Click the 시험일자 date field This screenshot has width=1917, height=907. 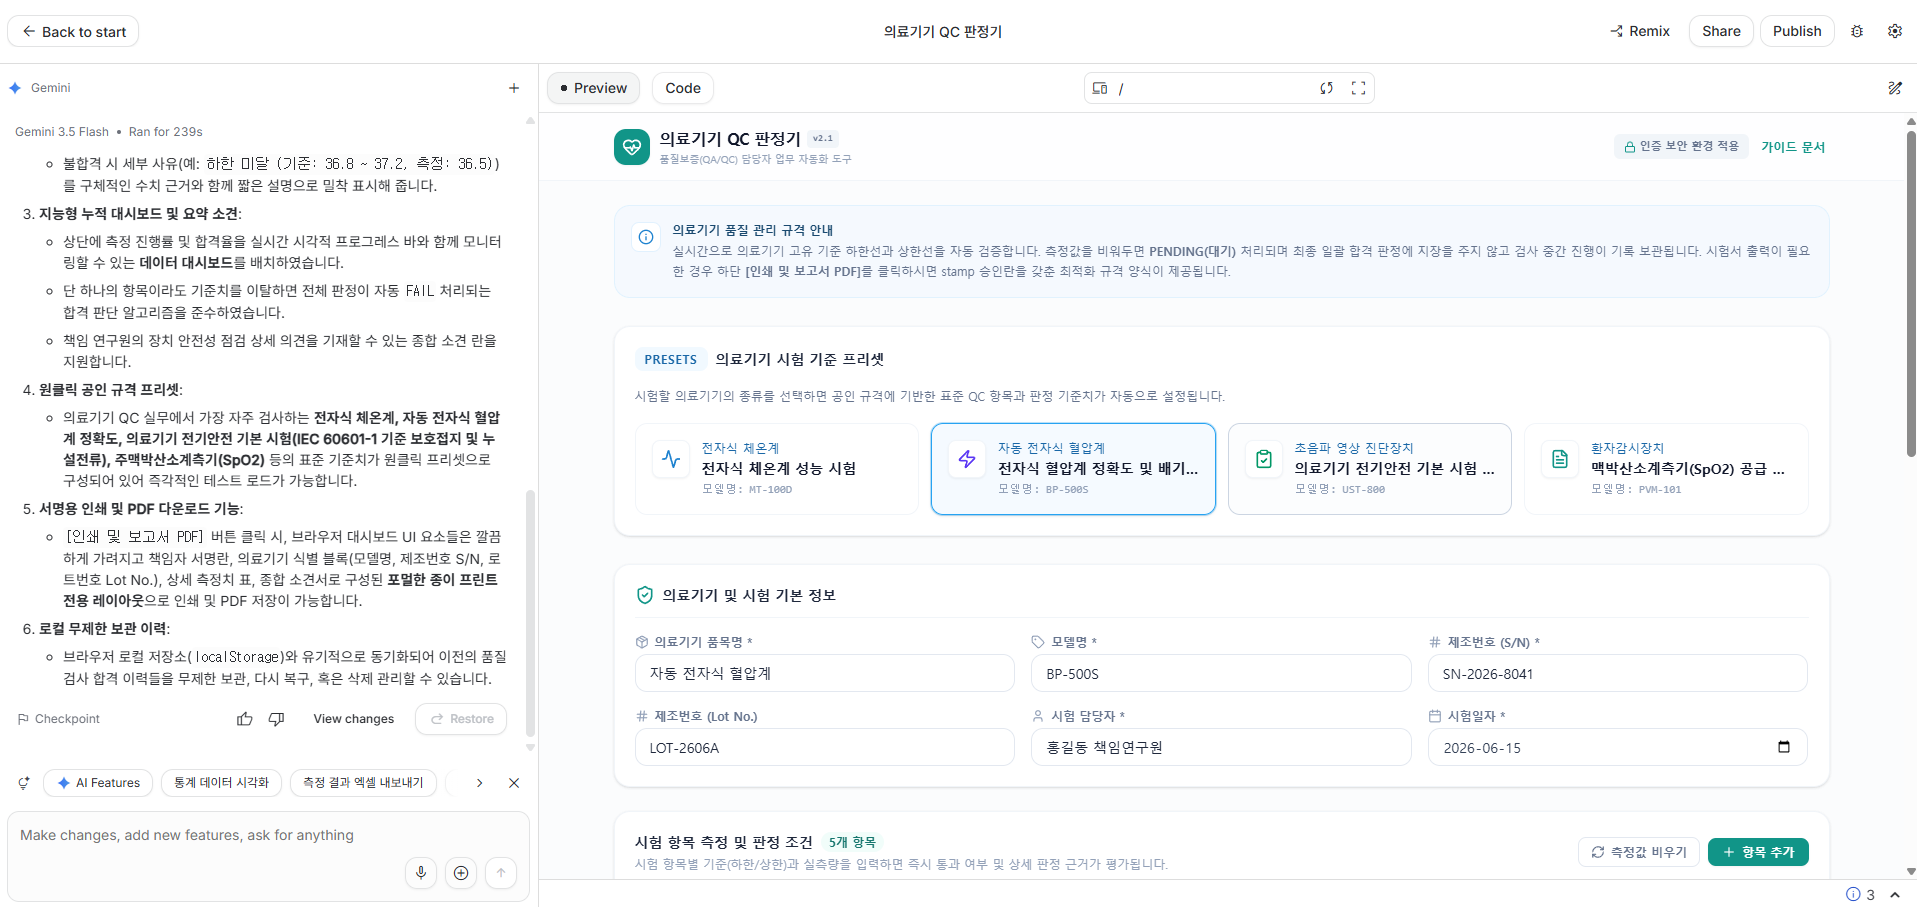(x=1617, y=747)
